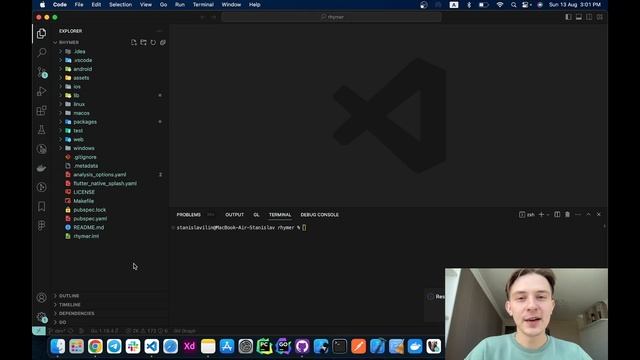The height and width of the screenshot is (360, 640).
Task: Open the Bookmarks view in activity bar
Action: pyautogui.click(x=41, y=207)
